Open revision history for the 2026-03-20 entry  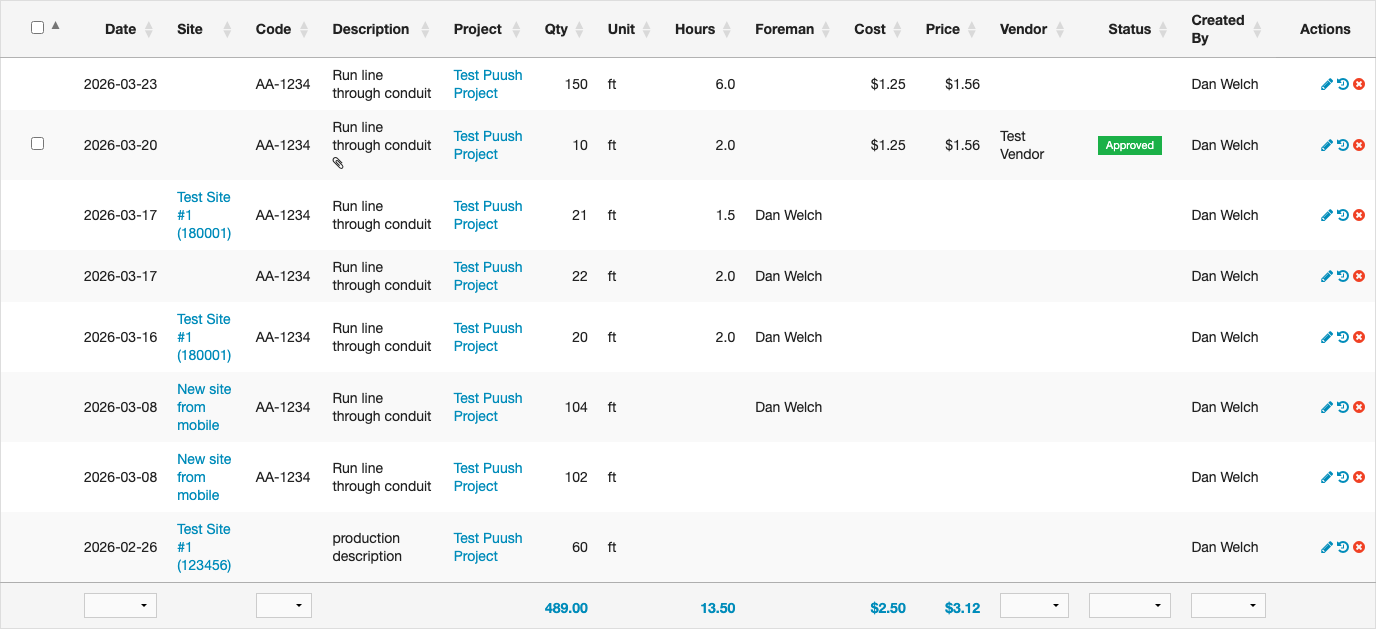tap(1343, 144)
